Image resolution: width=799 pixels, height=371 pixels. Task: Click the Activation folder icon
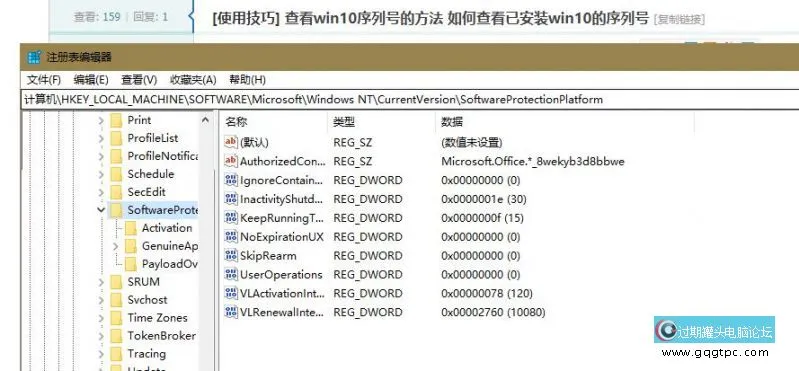coord(131,228)
